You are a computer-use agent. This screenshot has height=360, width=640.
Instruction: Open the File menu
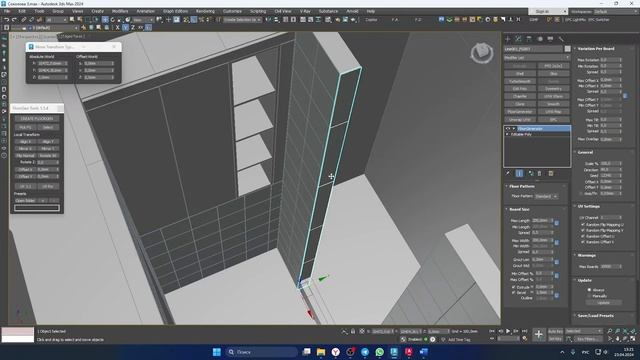[x=7, y=11]
